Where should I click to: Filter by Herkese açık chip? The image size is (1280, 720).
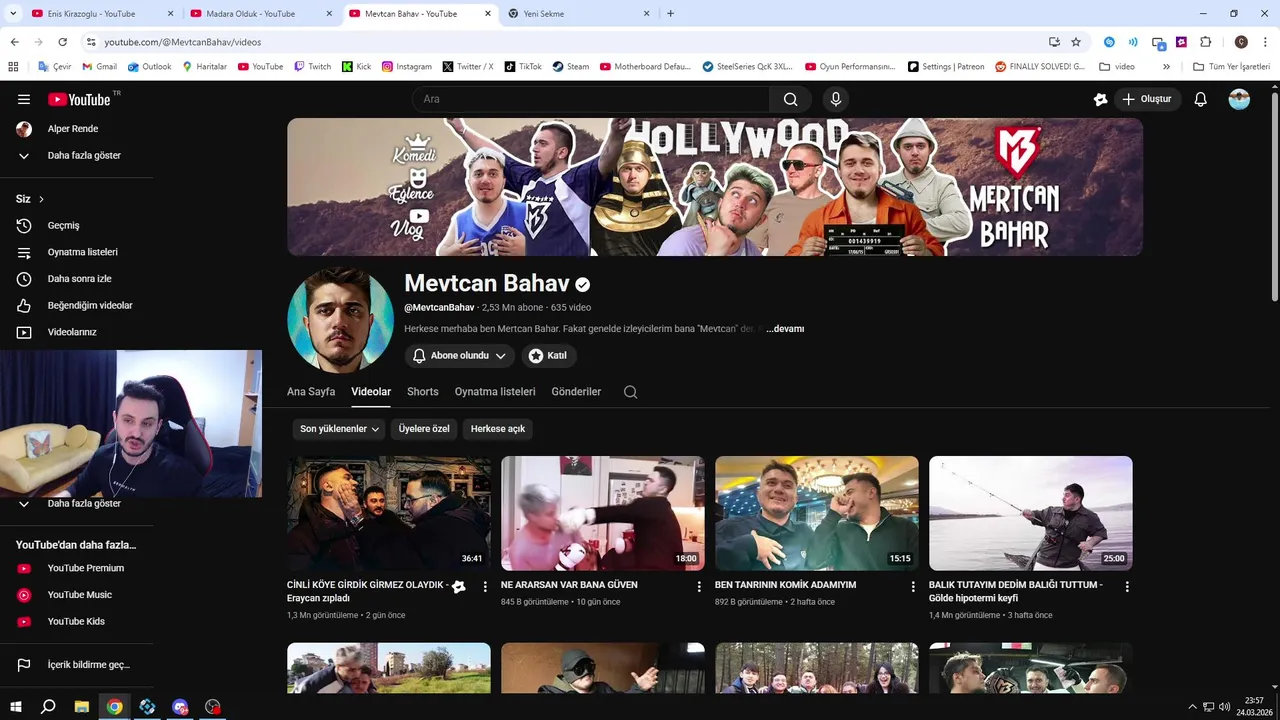click(498, 429)
